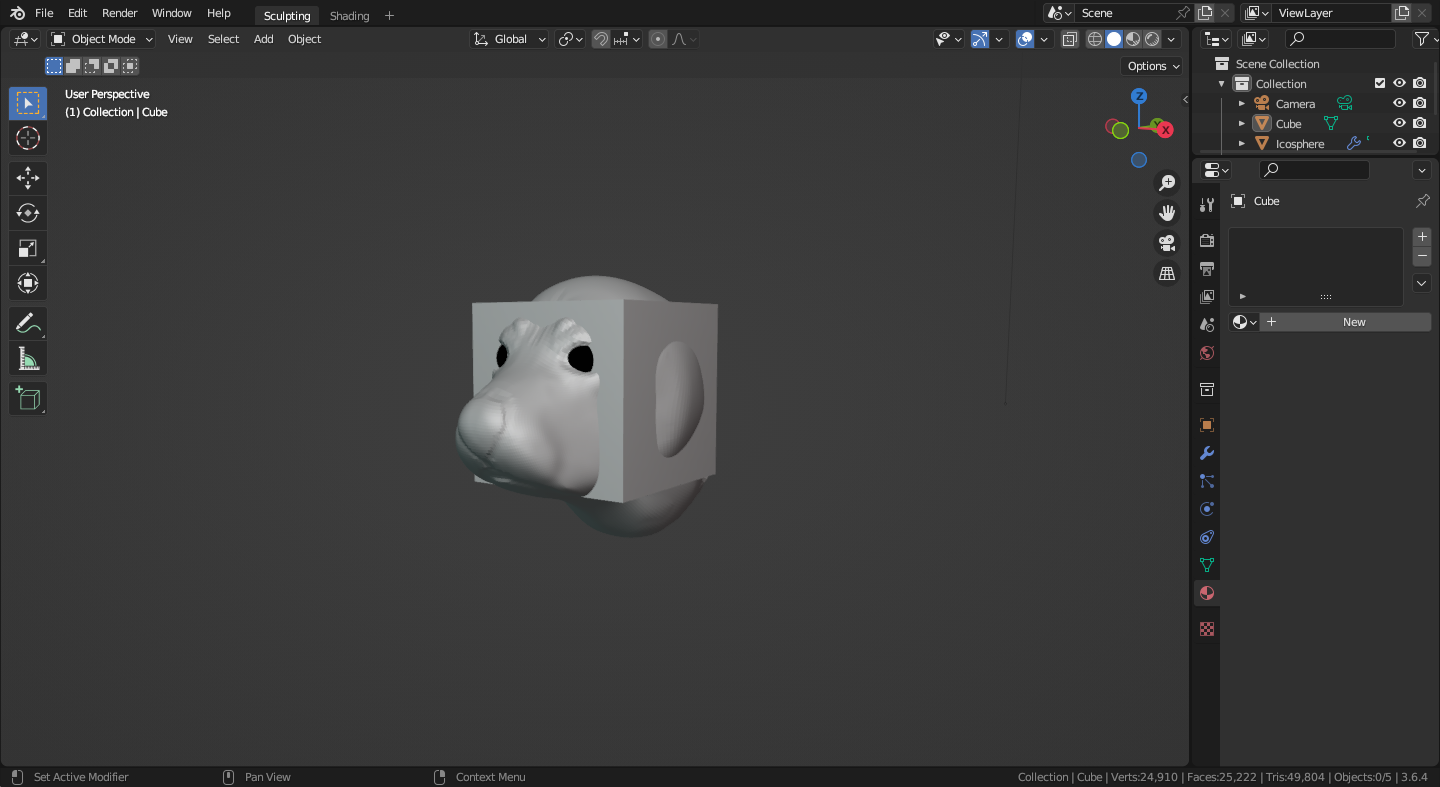Select the Cursor tool in toolbar

pyautogui.click(x=28, y=138)
